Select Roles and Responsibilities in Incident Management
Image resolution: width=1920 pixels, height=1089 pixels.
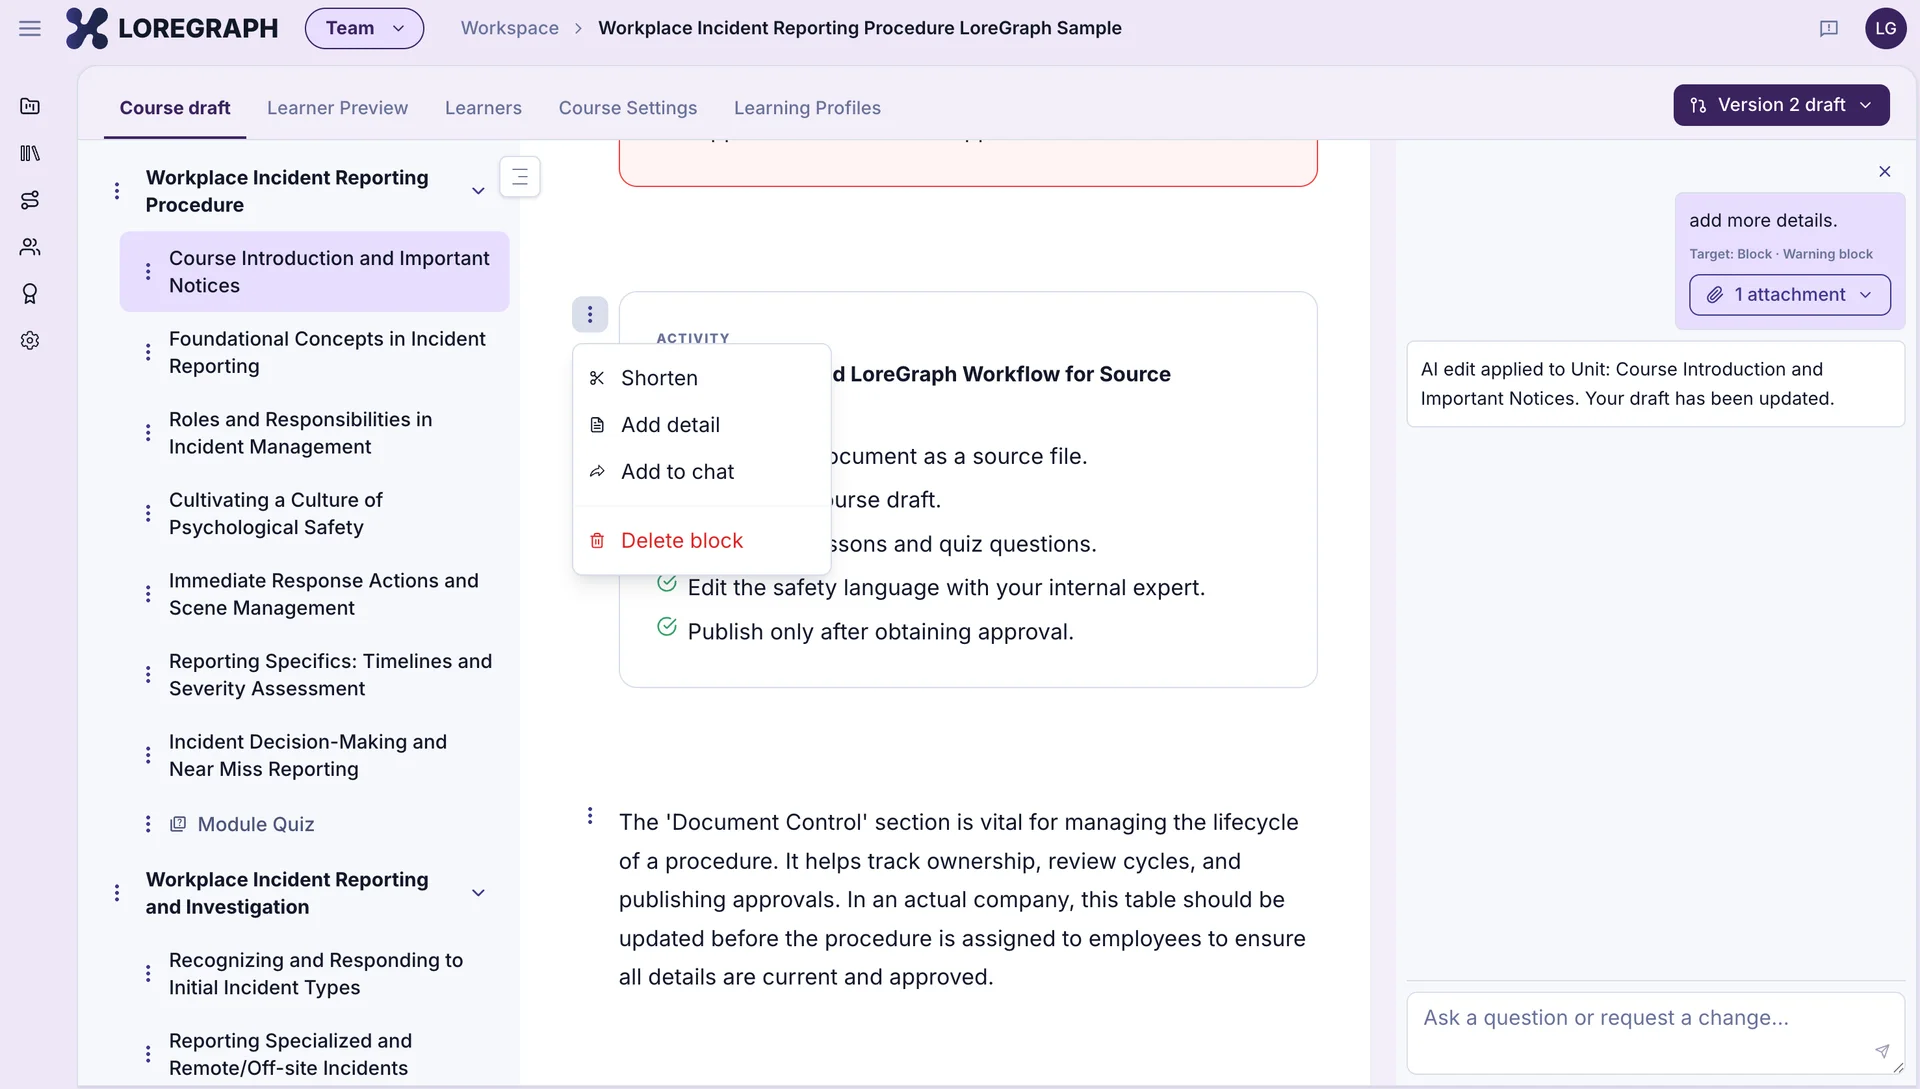point(300,433)
